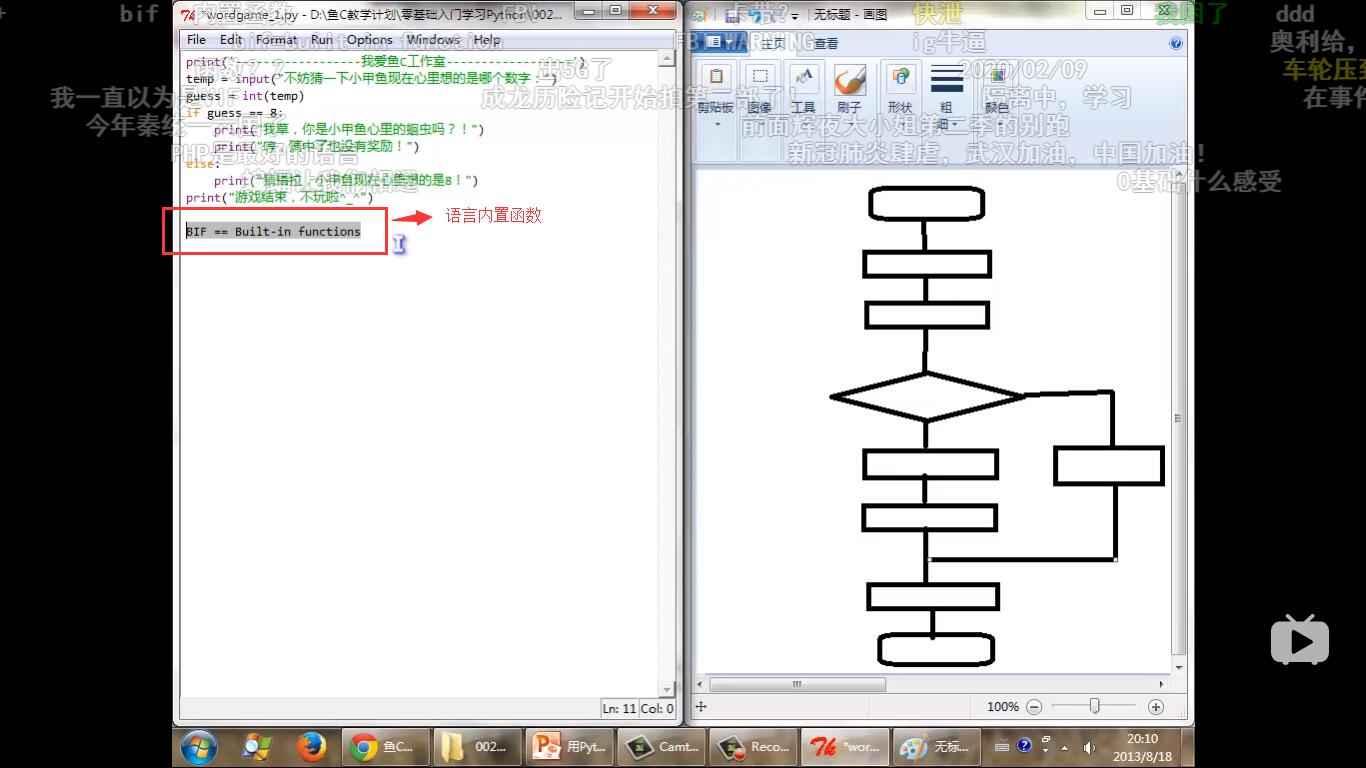1366x768 pixels.
Task: Open the Shapes (形状) gallery
Action: tap(900, 90)
